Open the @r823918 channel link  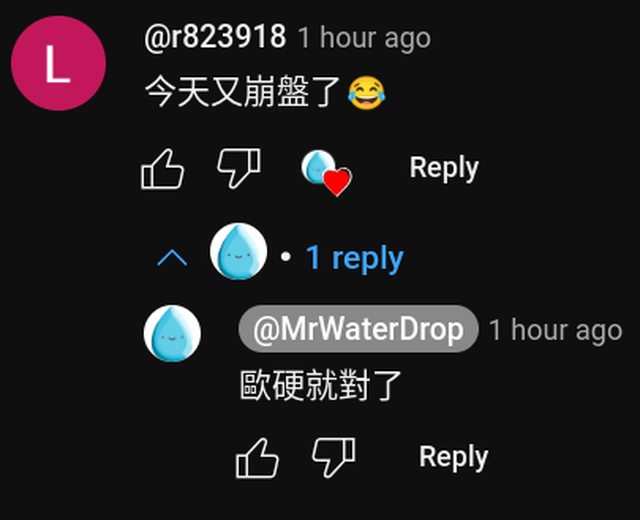tap(215, 37)
